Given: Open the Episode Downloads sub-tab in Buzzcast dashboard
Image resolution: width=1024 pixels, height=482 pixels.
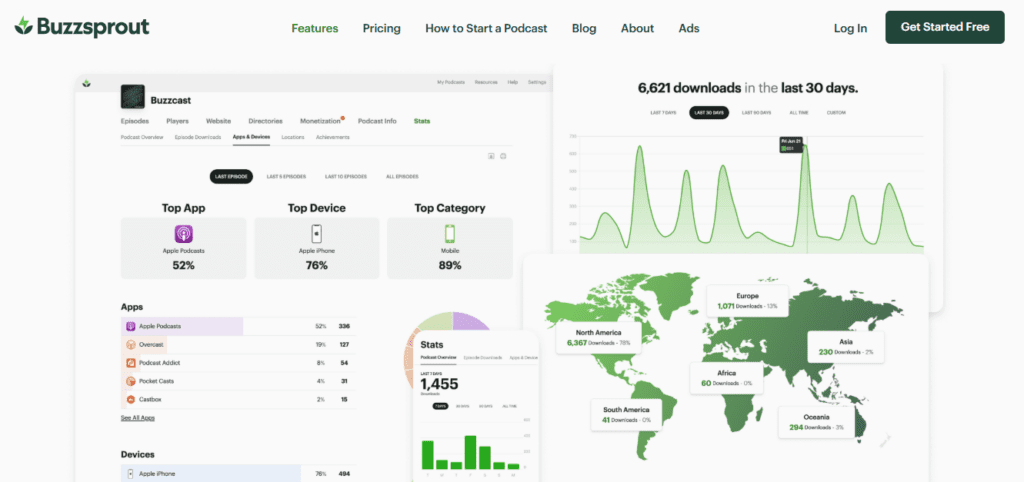Looking at the screenshot, I should click(x=198, y=137).
